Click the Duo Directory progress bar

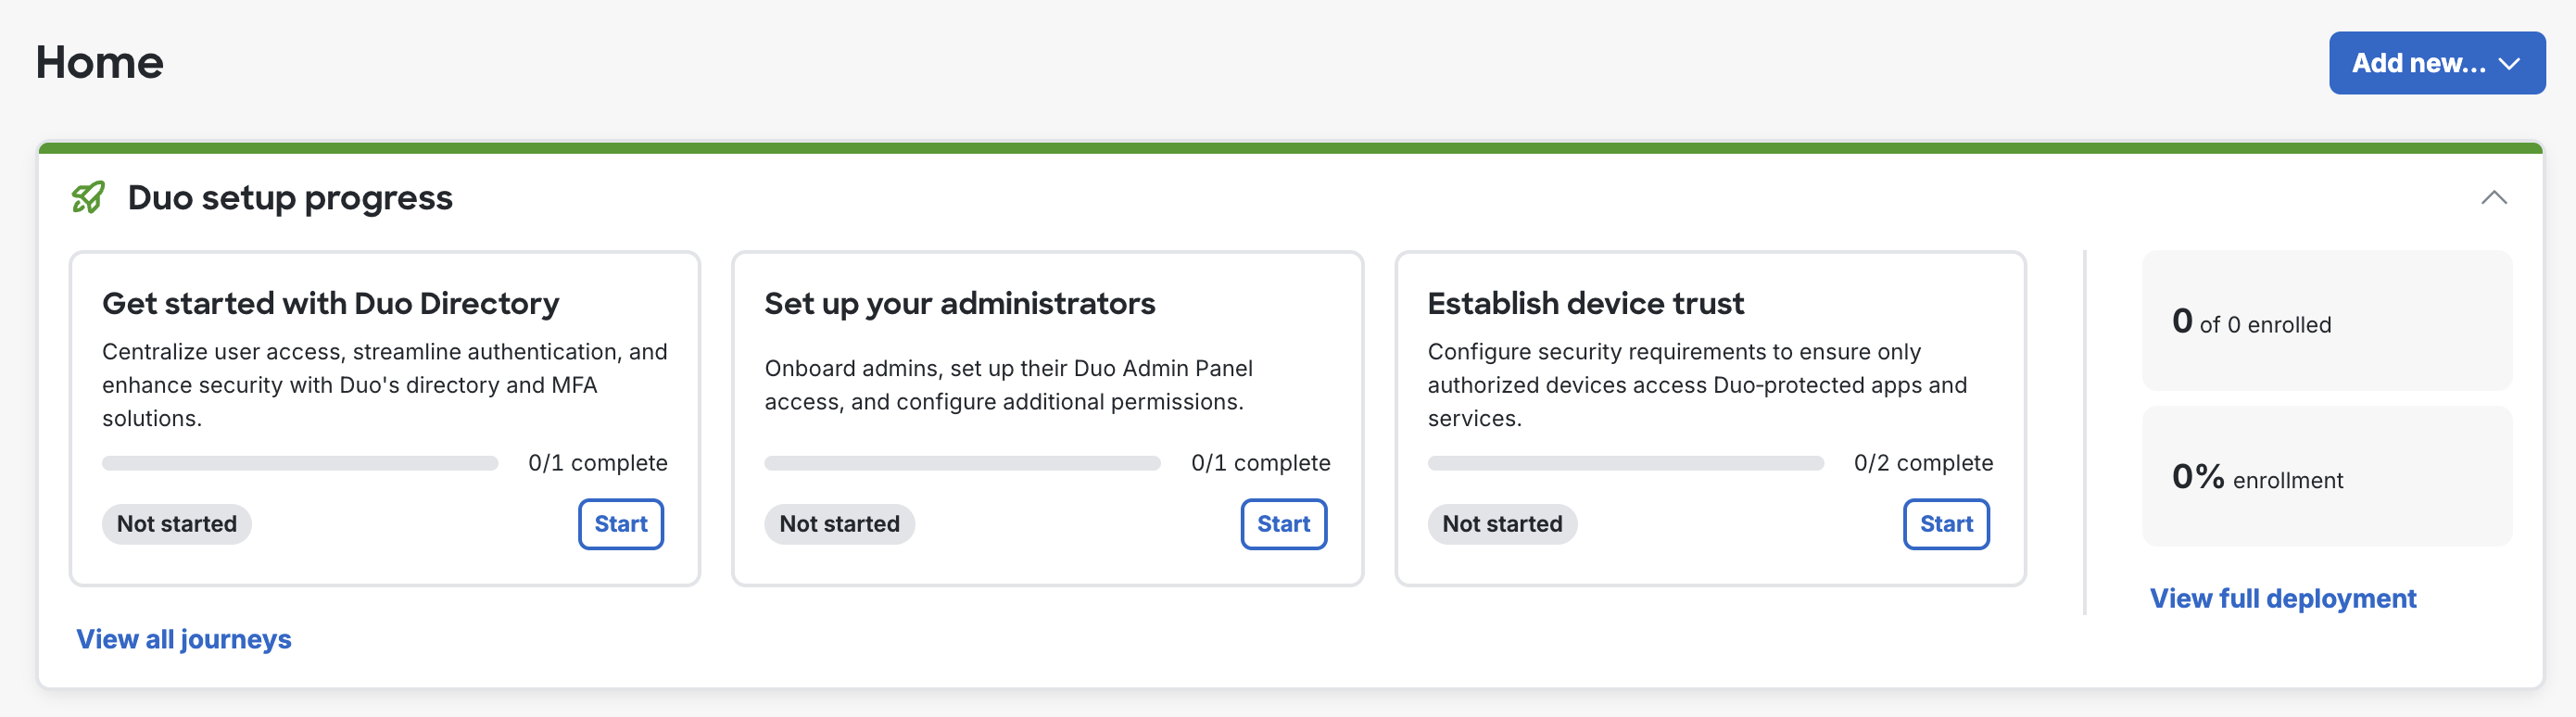300,463
